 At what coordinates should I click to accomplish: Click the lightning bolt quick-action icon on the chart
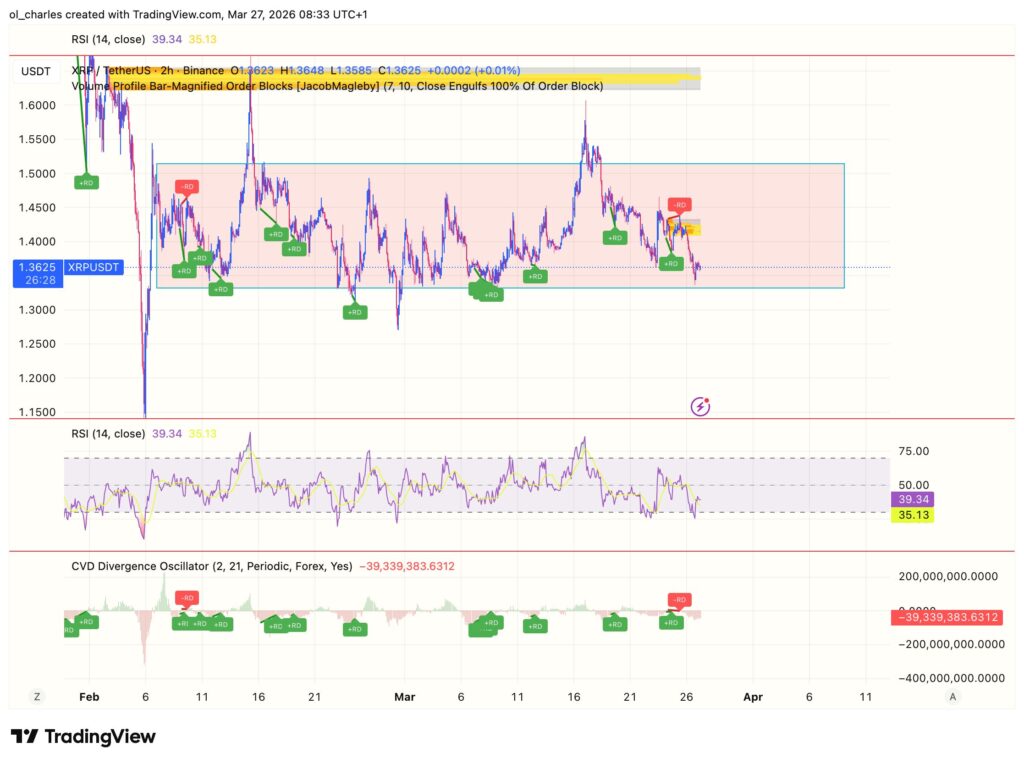coord(699,405)
